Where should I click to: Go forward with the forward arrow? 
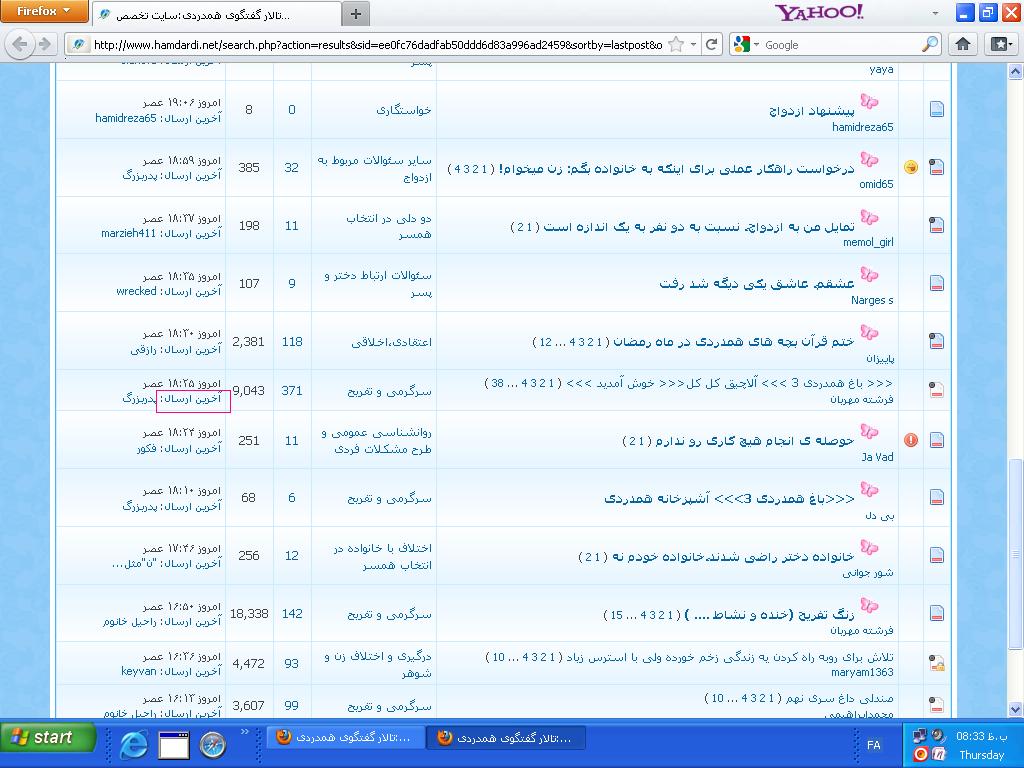(44, 44)
